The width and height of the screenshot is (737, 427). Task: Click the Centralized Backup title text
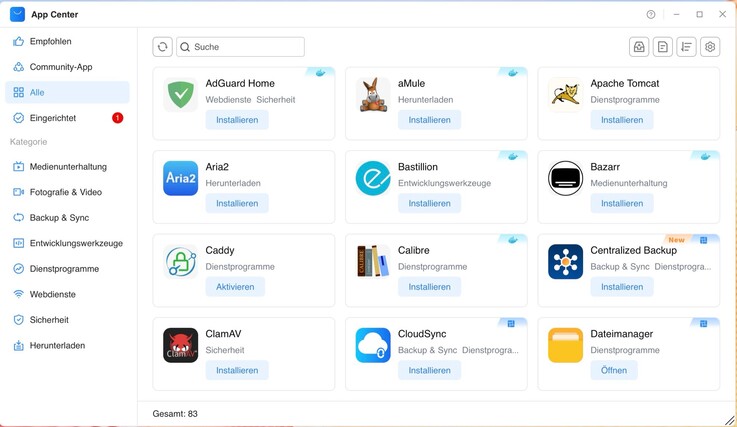[634, 250]
